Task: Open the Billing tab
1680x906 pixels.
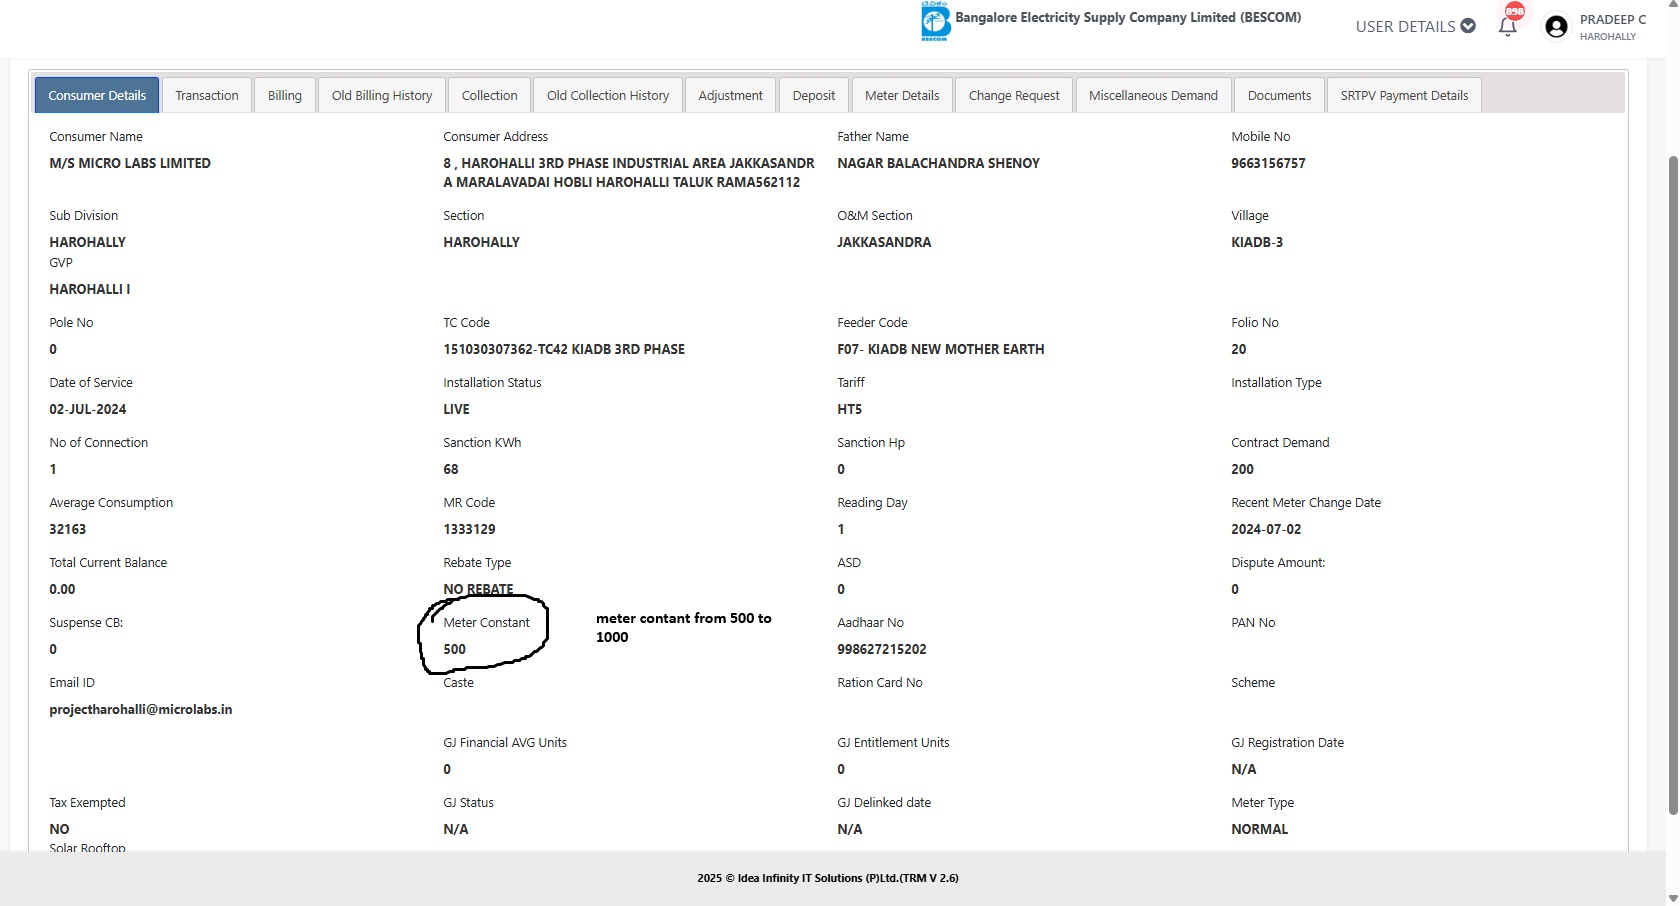Action: tap(285, 95)
